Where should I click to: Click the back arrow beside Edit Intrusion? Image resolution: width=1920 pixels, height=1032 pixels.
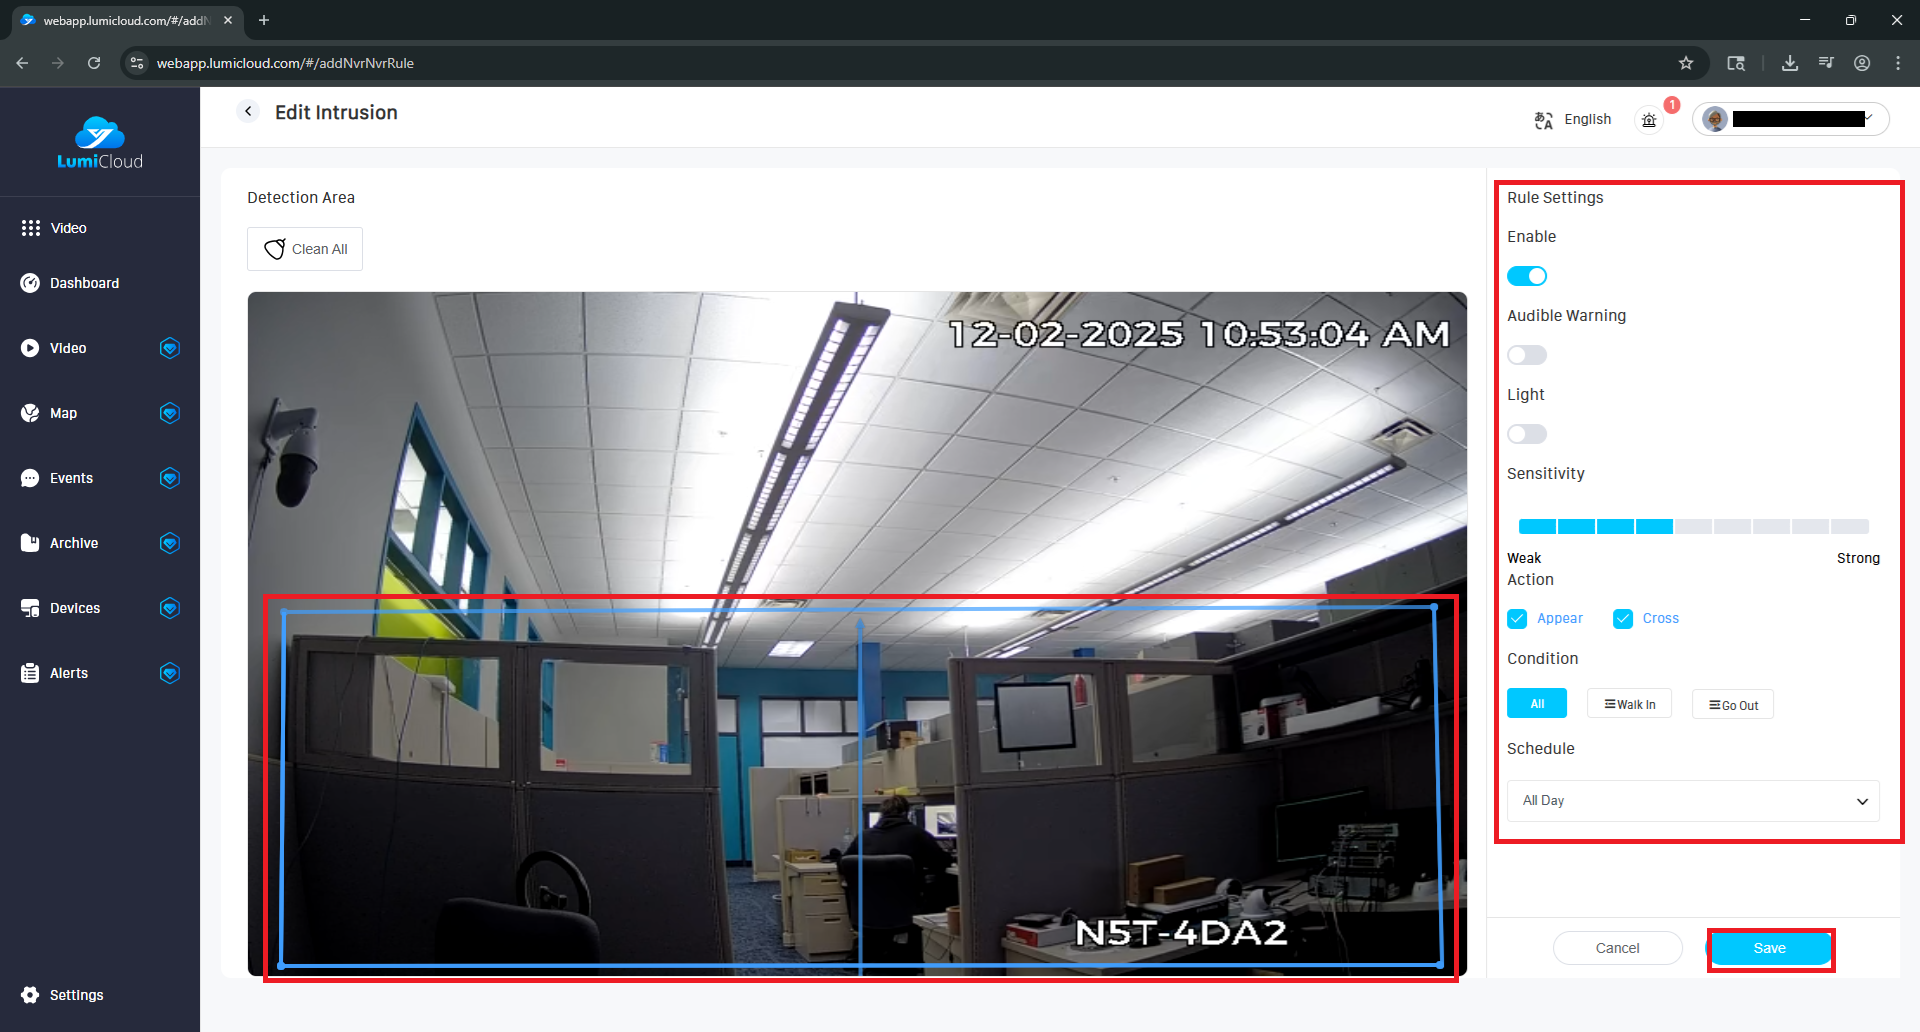pyautogui.click(x=248, y=112)
